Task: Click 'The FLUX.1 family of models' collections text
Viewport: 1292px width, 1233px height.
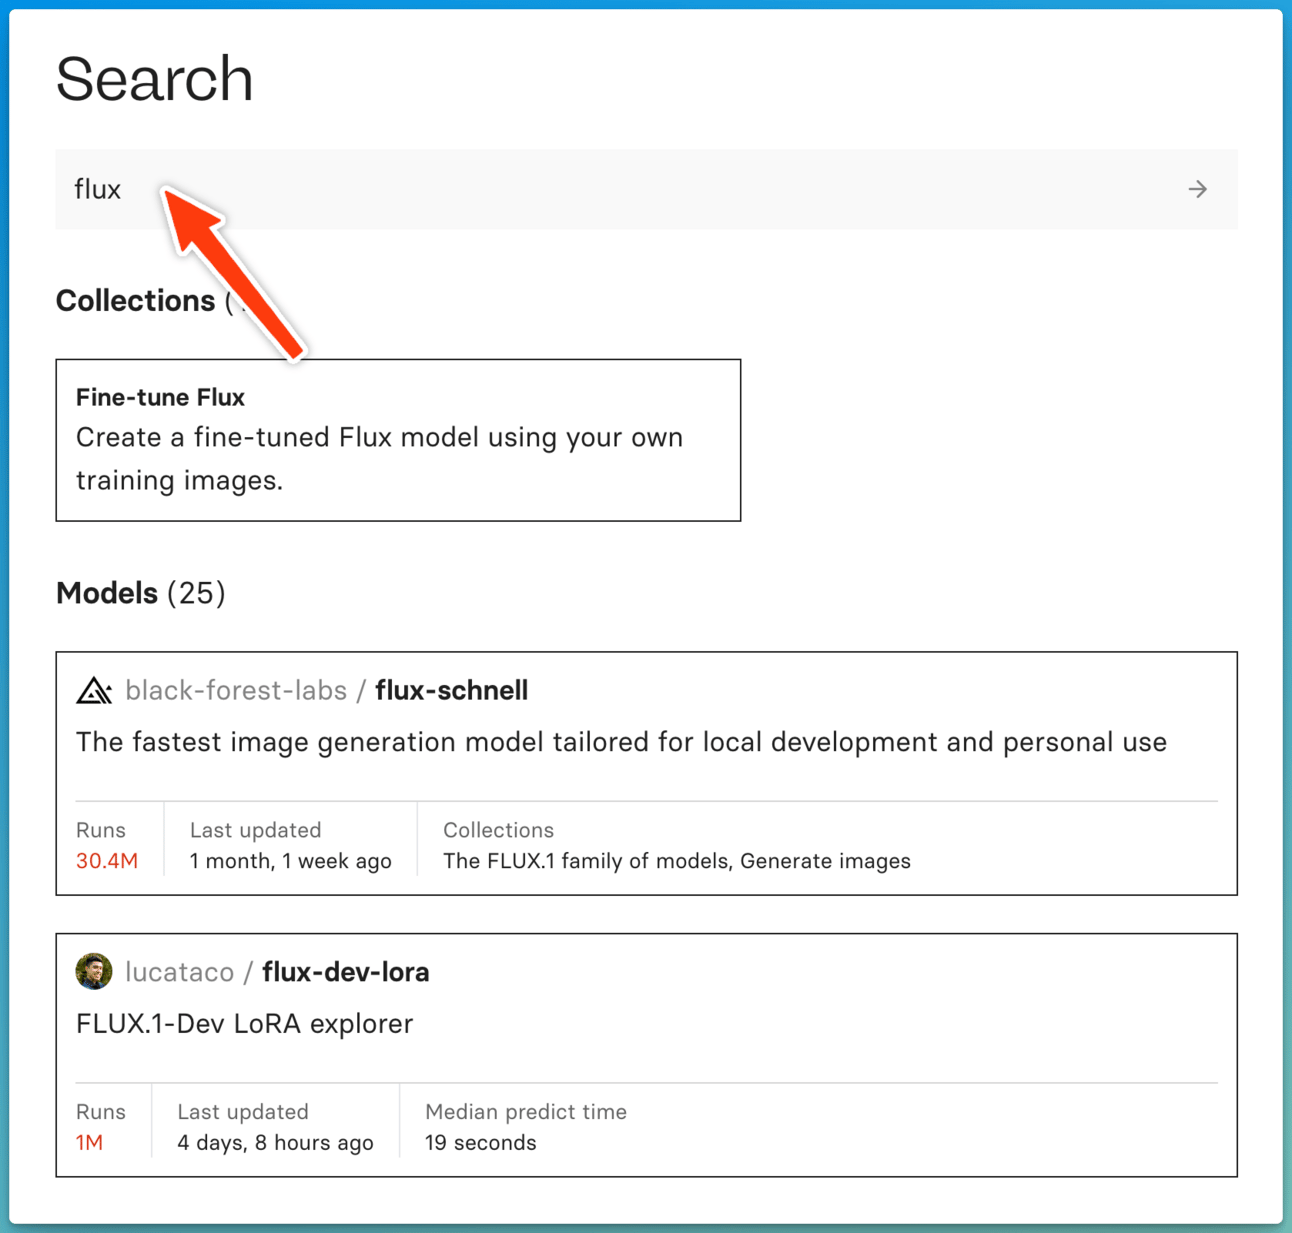Action: click(x=586, y=861)
